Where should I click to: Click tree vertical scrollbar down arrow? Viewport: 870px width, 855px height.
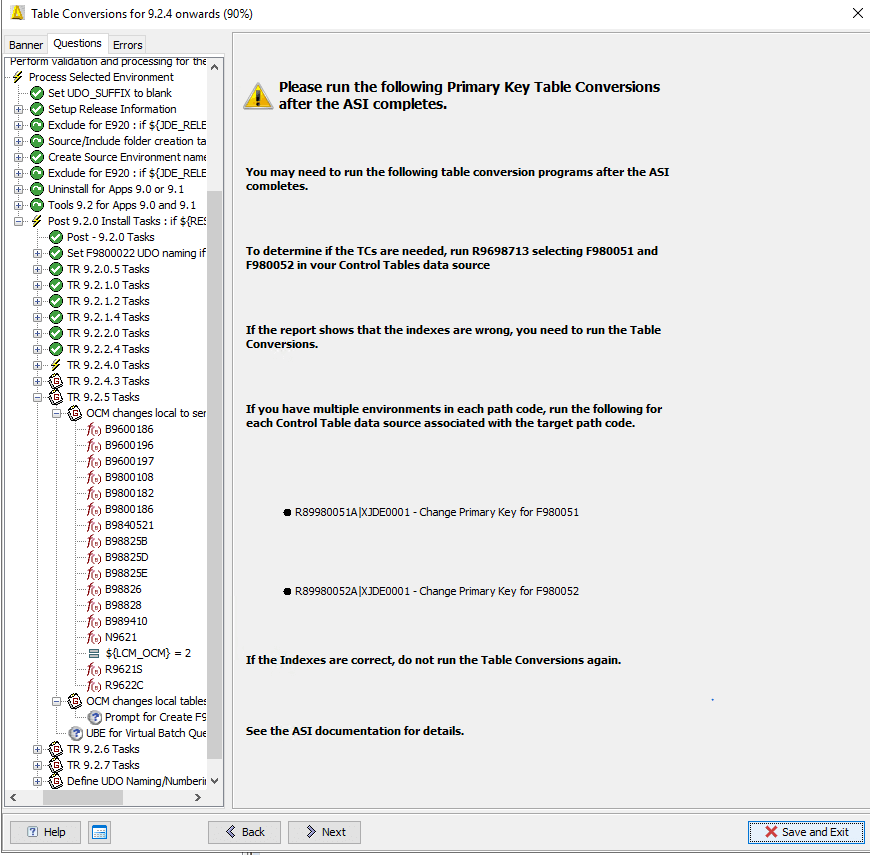pos(215,781)
